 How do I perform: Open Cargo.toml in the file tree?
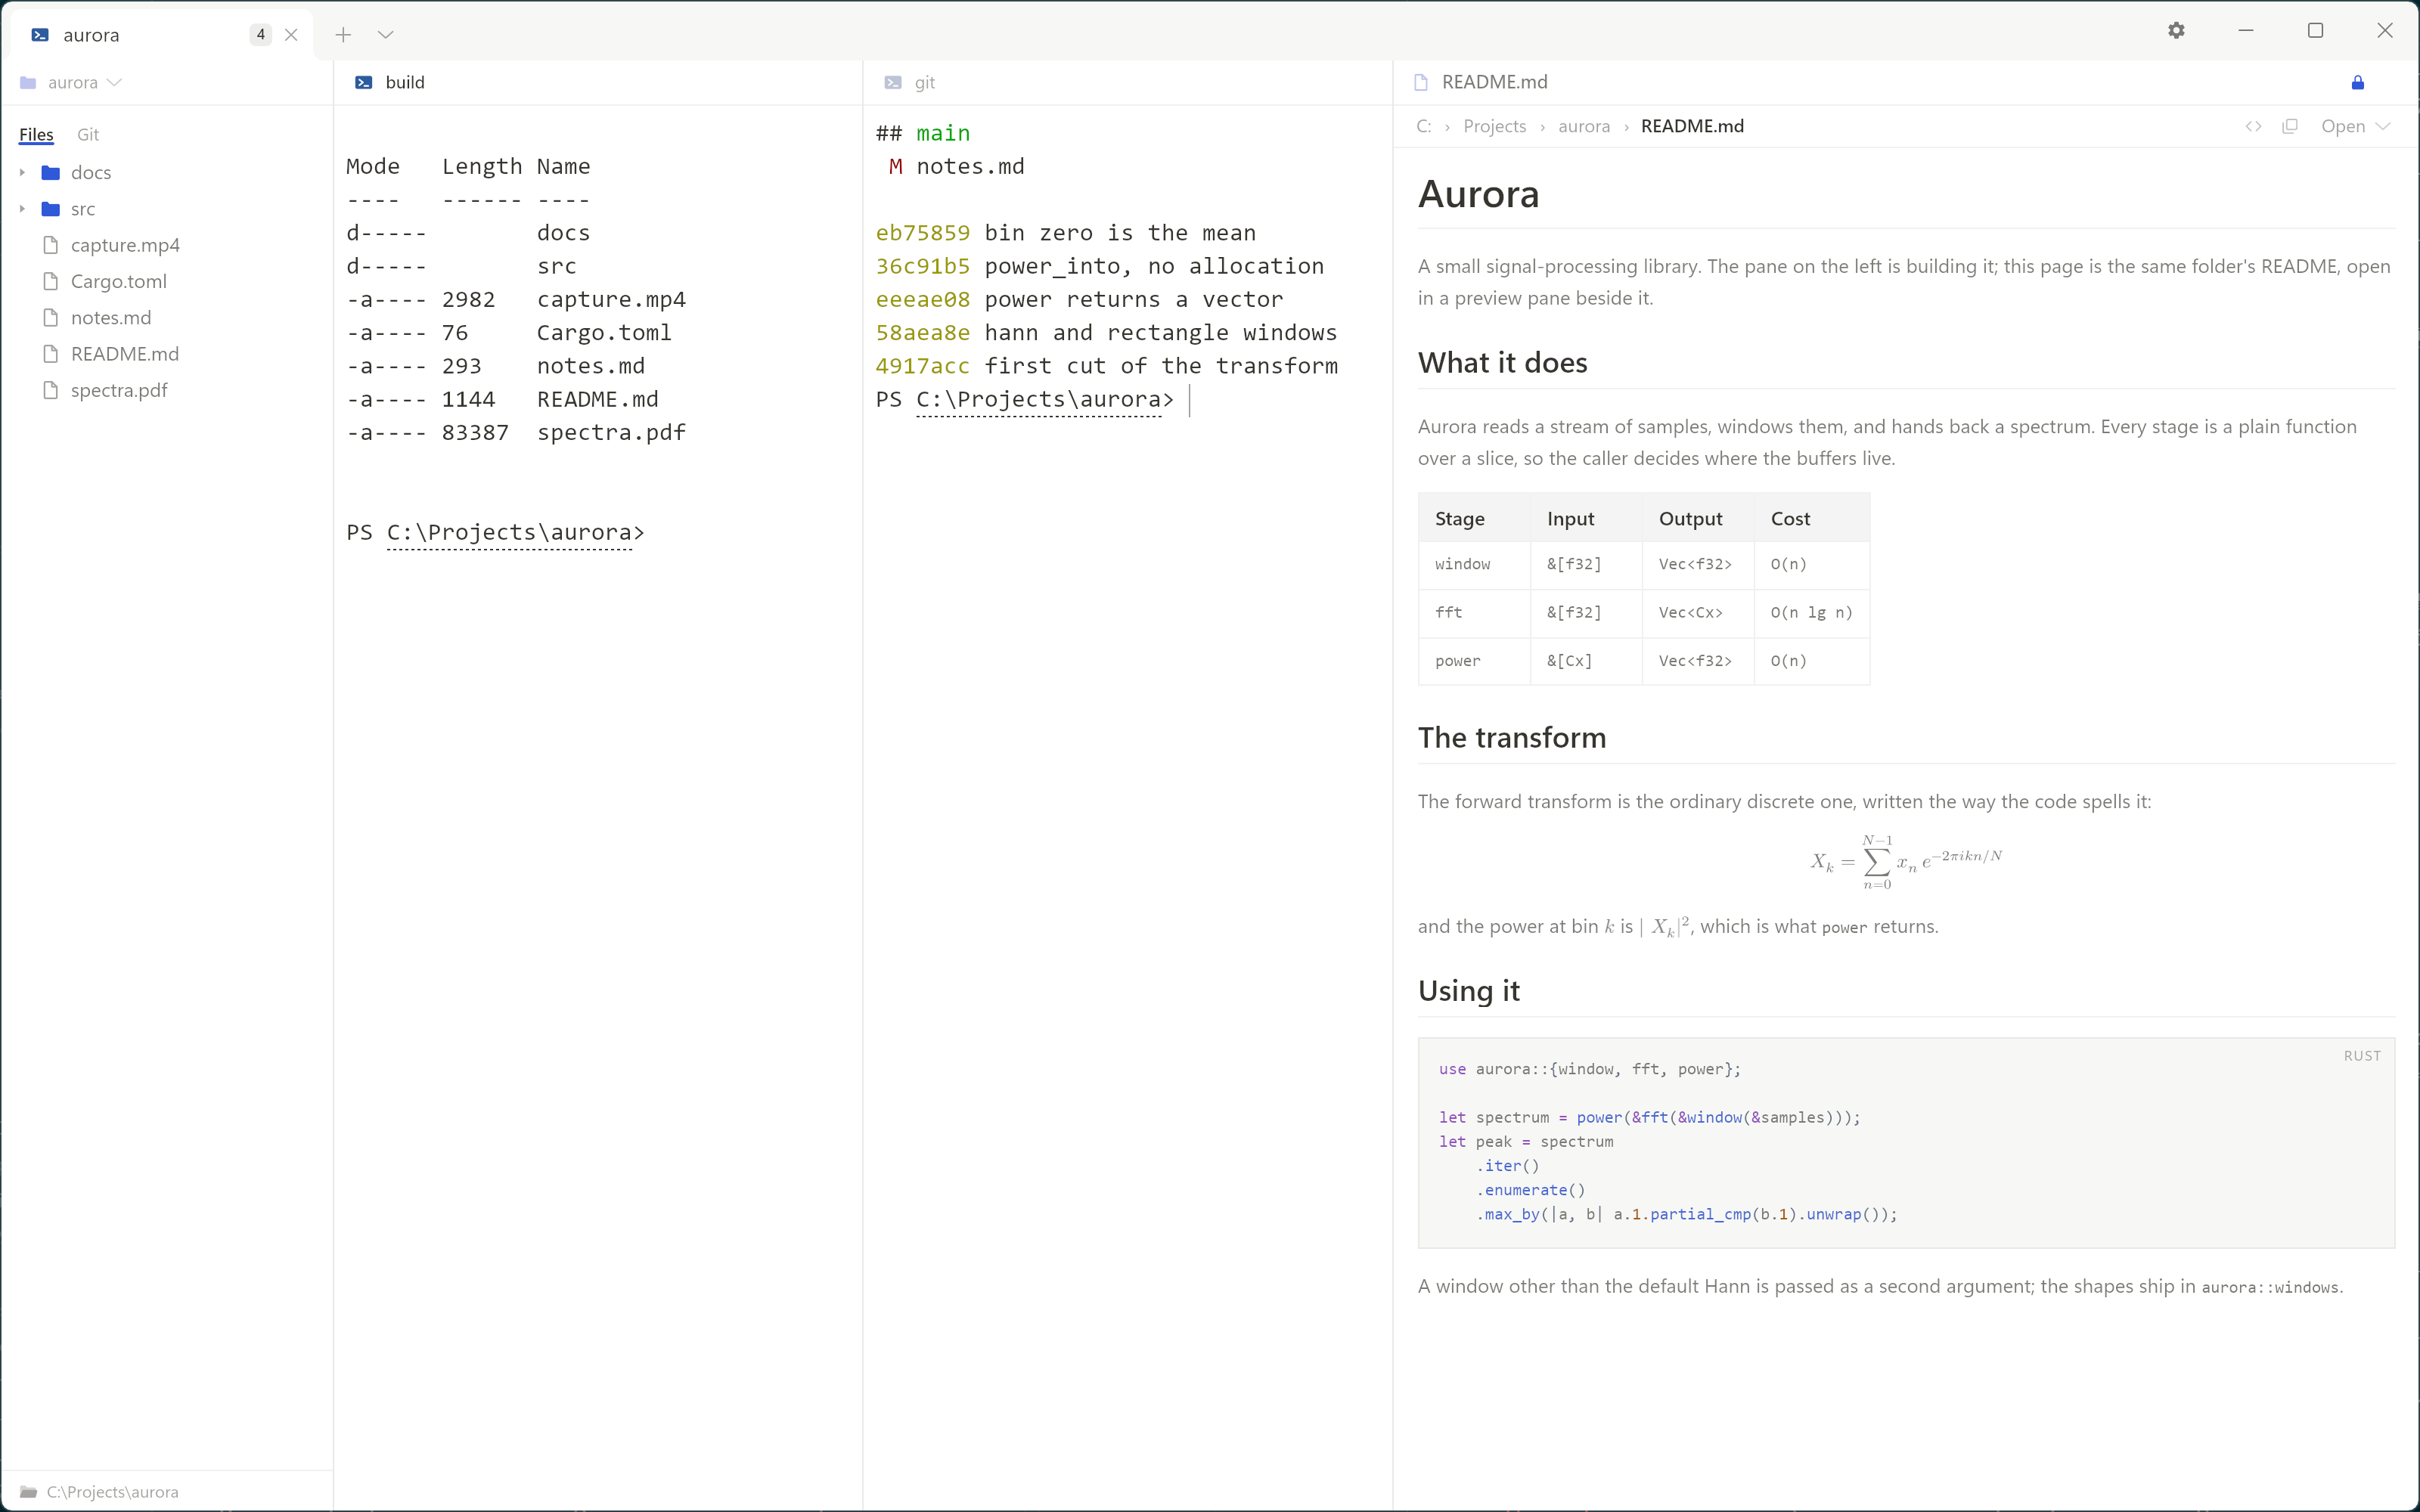(119, 281)
